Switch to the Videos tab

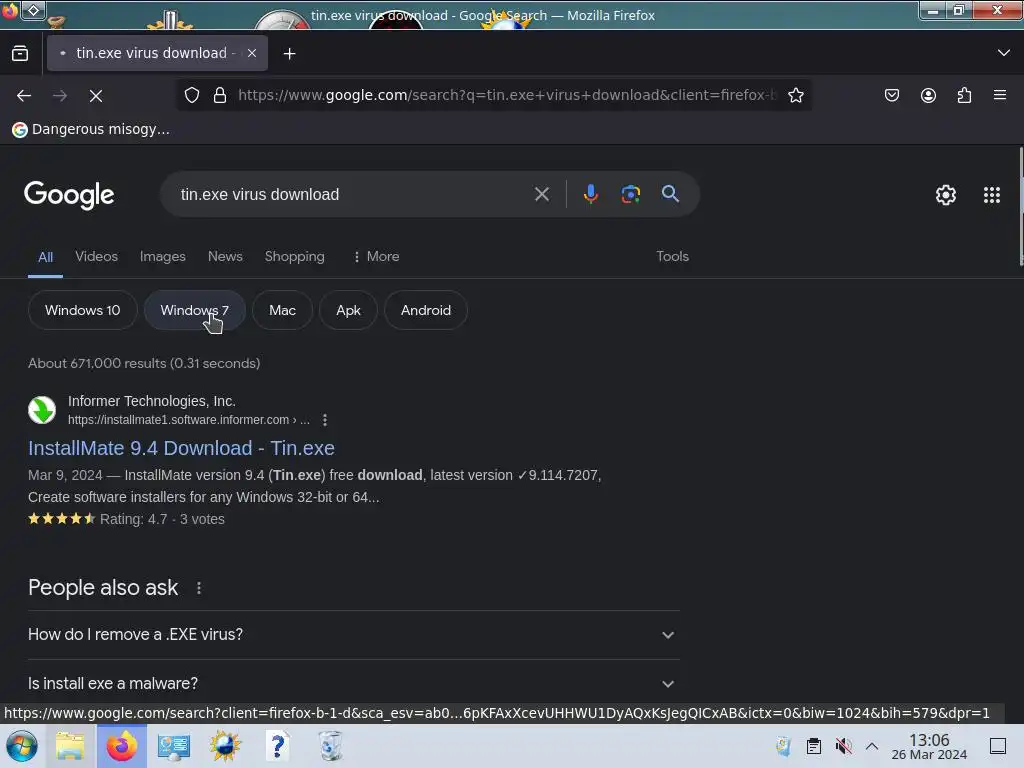click(x=97, y=257)
